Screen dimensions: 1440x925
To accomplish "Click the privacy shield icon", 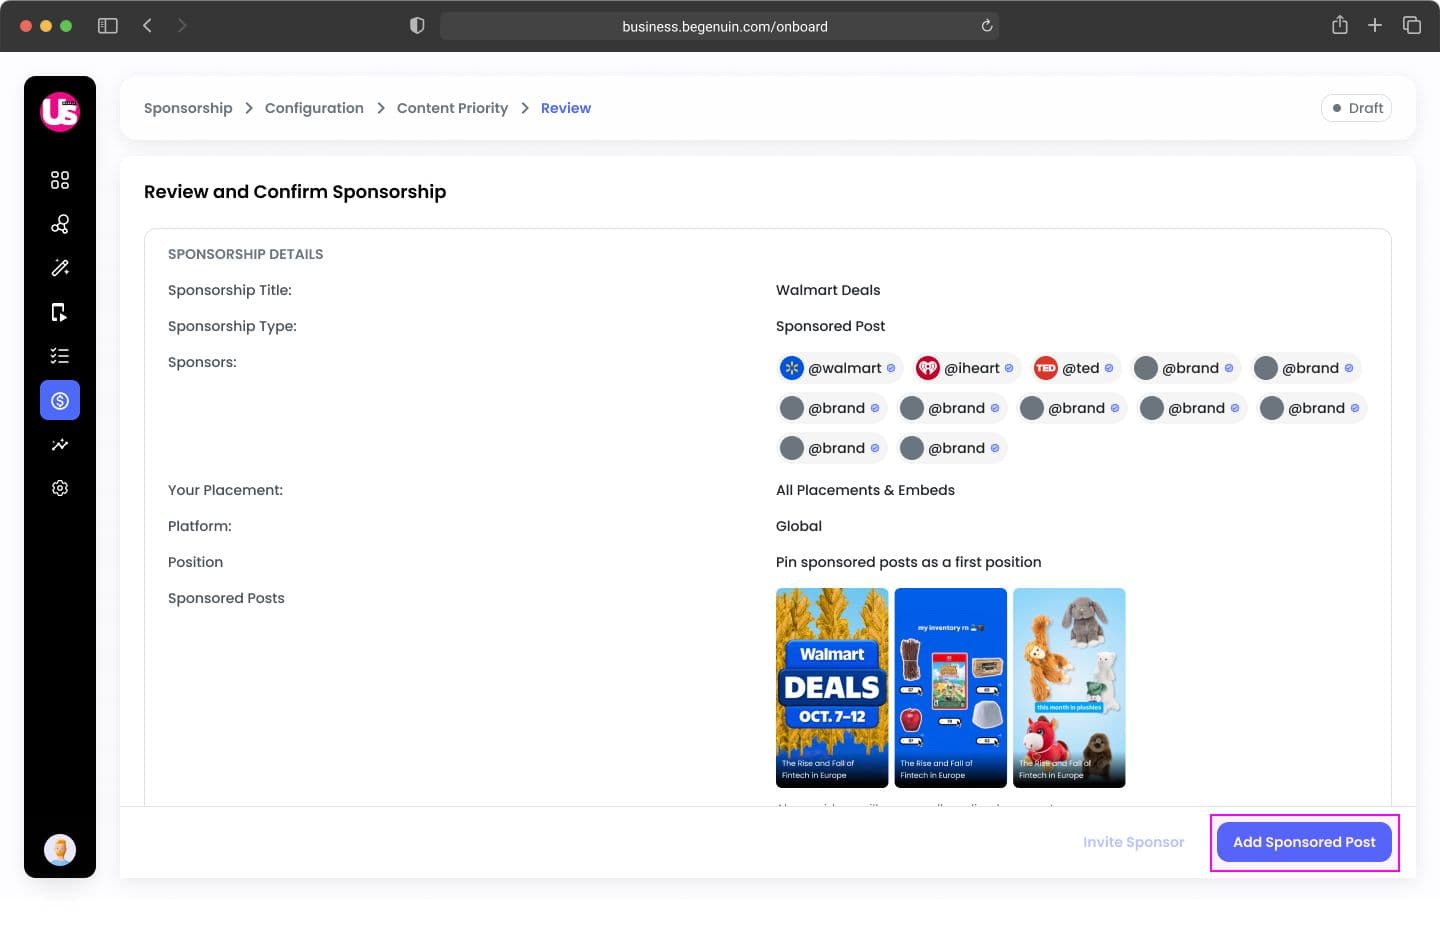I will tap(417, 26).
